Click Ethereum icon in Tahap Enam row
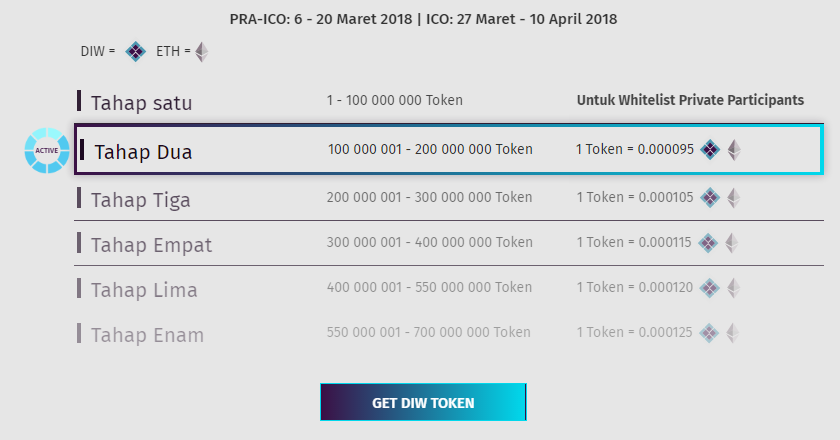 pyautogui.click(x=732, y=333)
